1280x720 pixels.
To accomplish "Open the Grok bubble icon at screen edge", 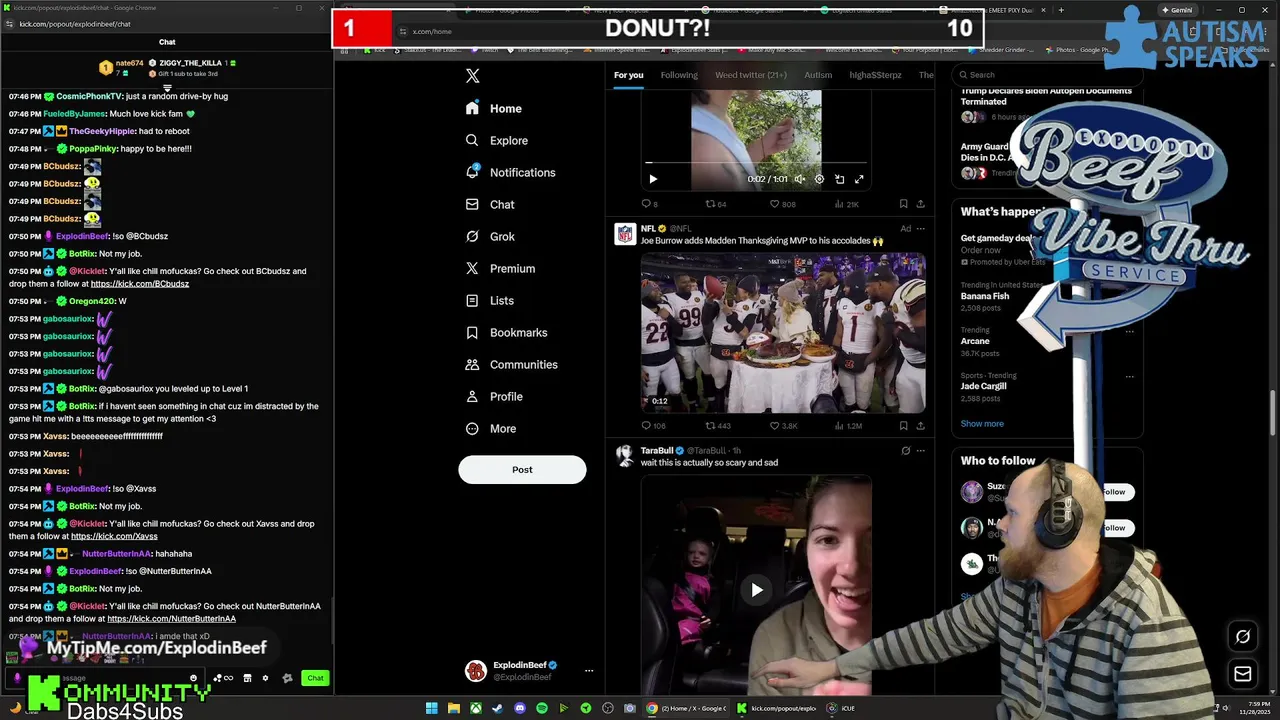I will click(x=1243, y=636).
